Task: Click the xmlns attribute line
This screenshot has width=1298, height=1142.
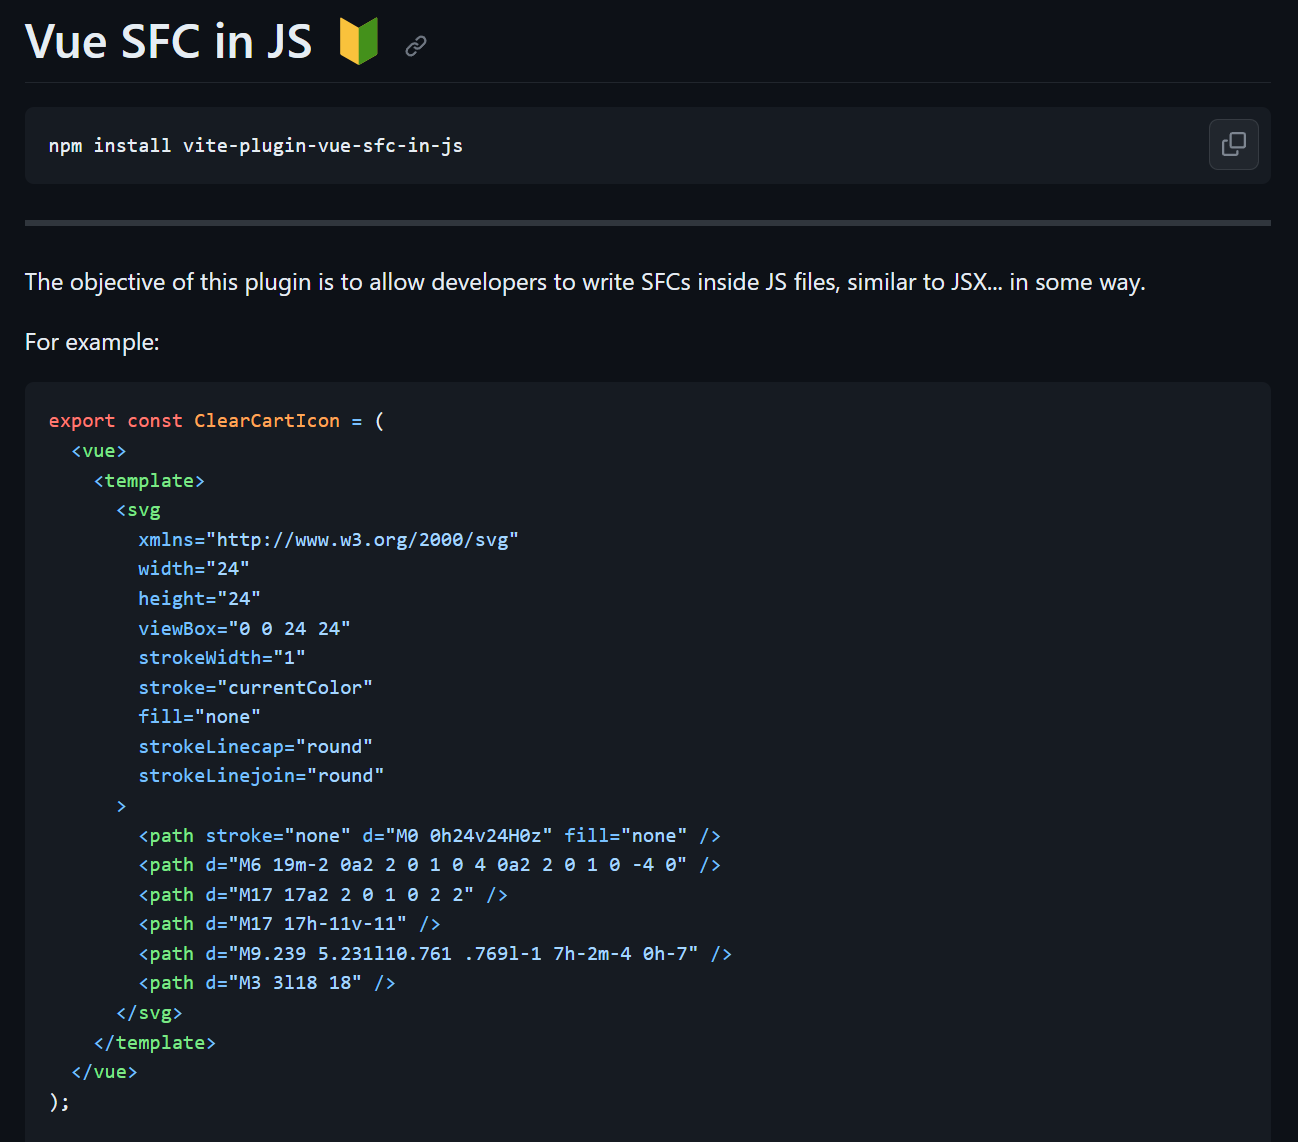Action: click(x=328, y=540)
